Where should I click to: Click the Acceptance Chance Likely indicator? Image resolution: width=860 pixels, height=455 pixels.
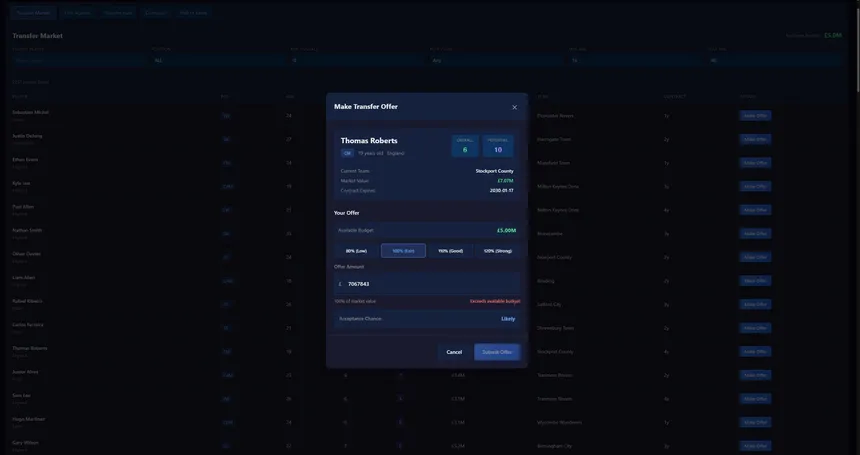click(508, 319)
